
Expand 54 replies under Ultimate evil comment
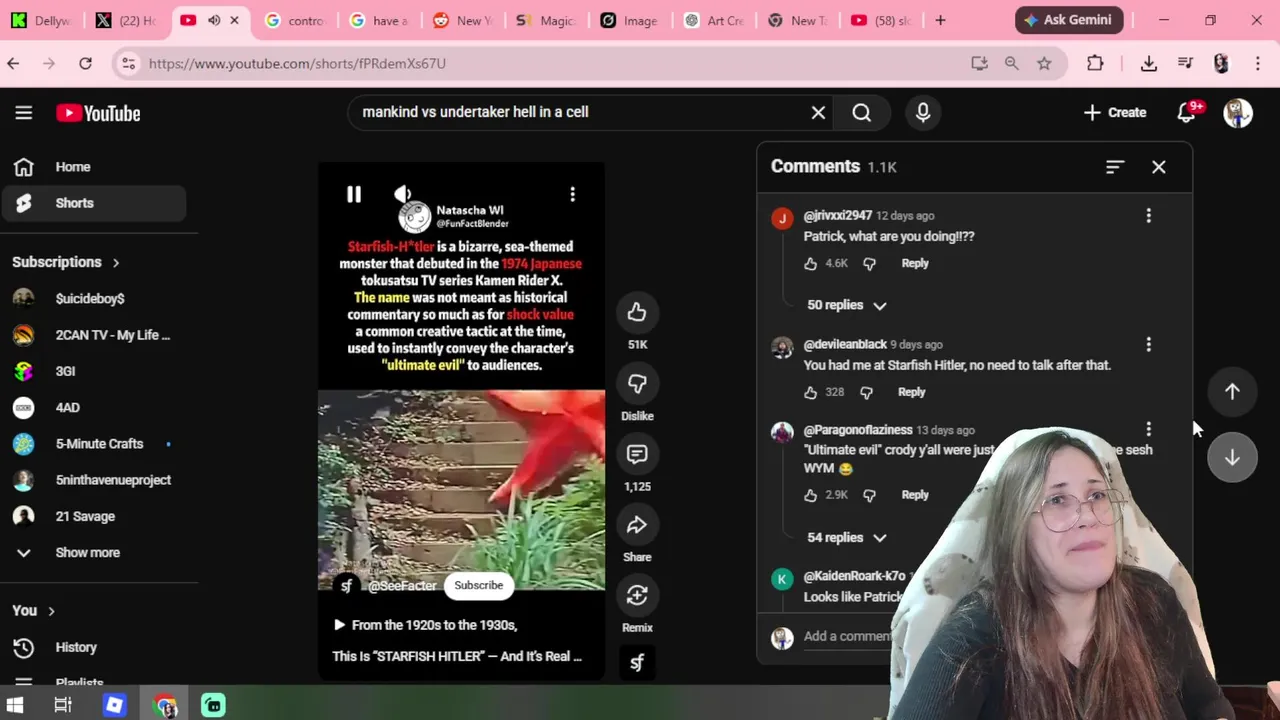point(847,538)
